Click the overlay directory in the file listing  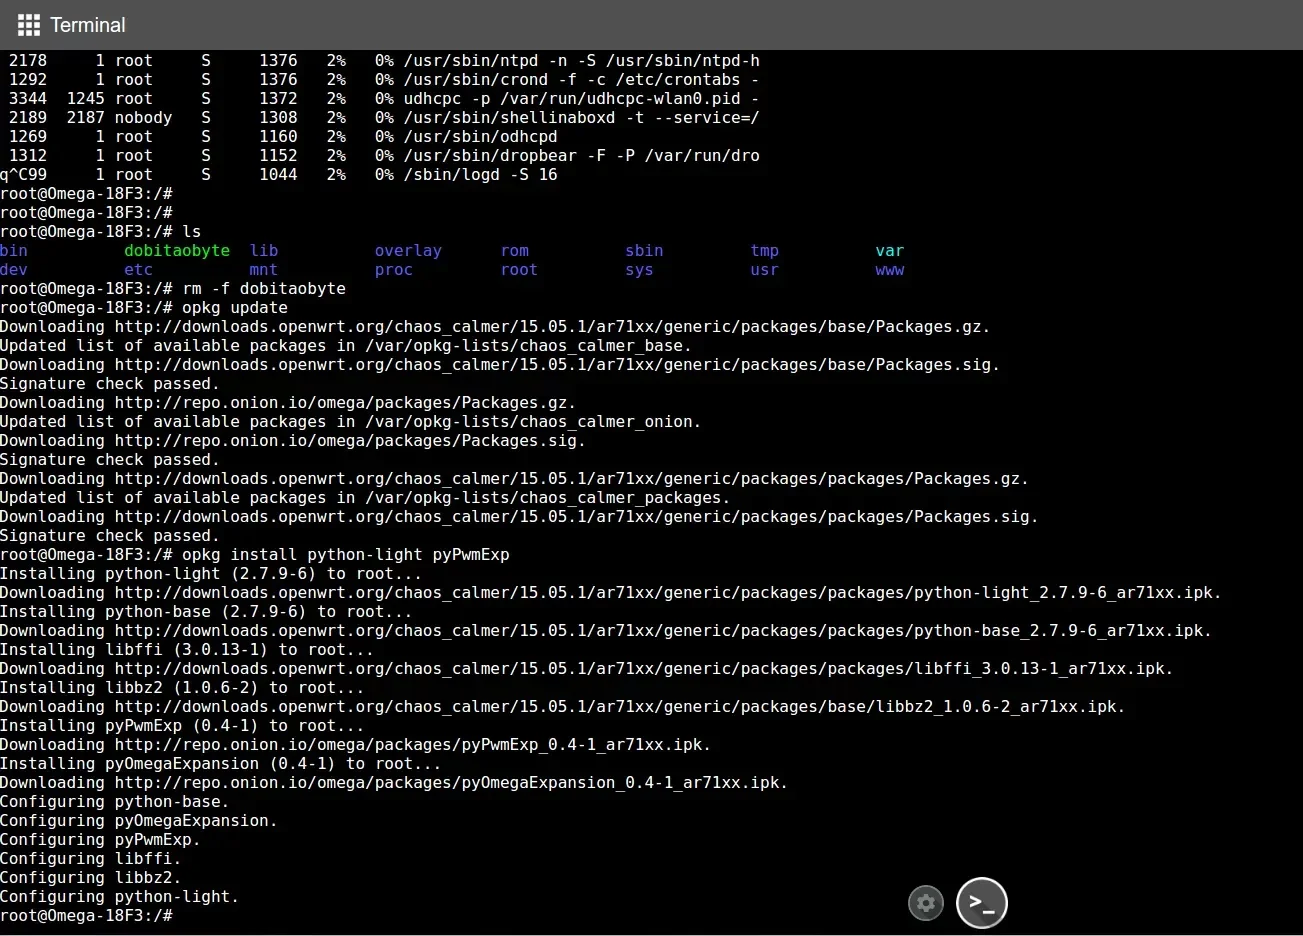coord(408,250)
